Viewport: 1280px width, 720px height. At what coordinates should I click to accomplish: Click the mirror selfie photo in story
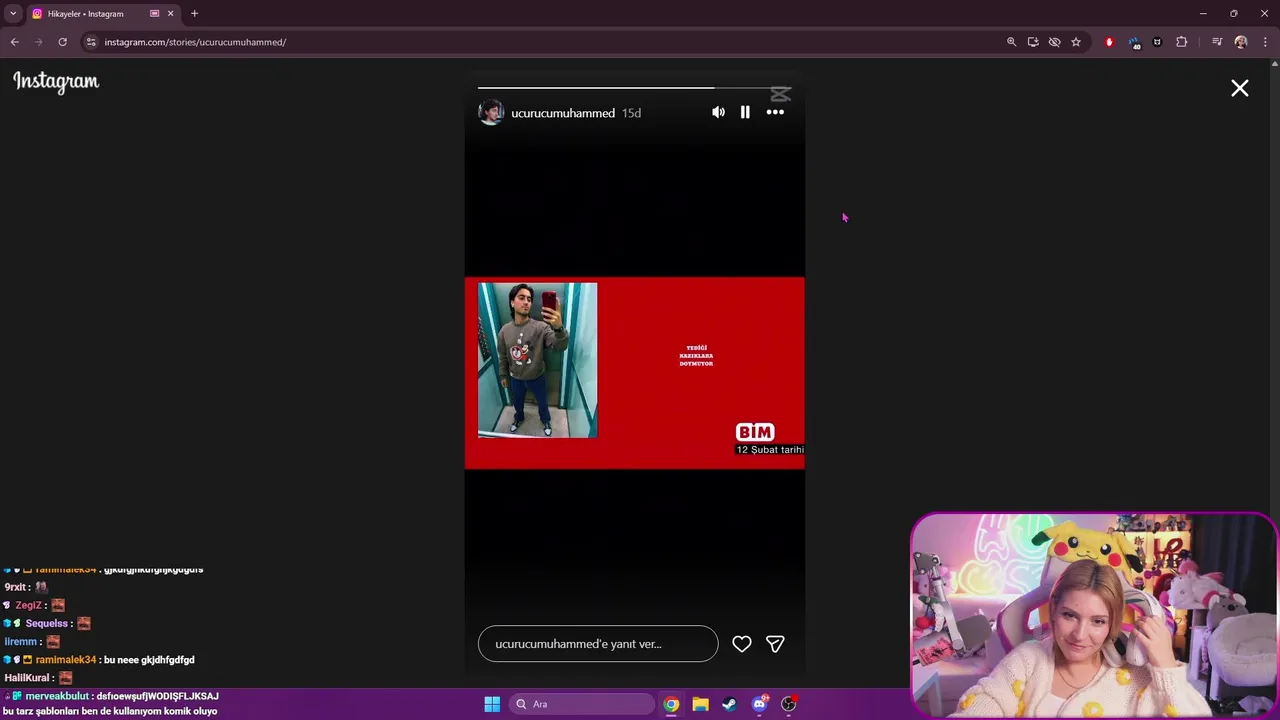click(538, 360)
